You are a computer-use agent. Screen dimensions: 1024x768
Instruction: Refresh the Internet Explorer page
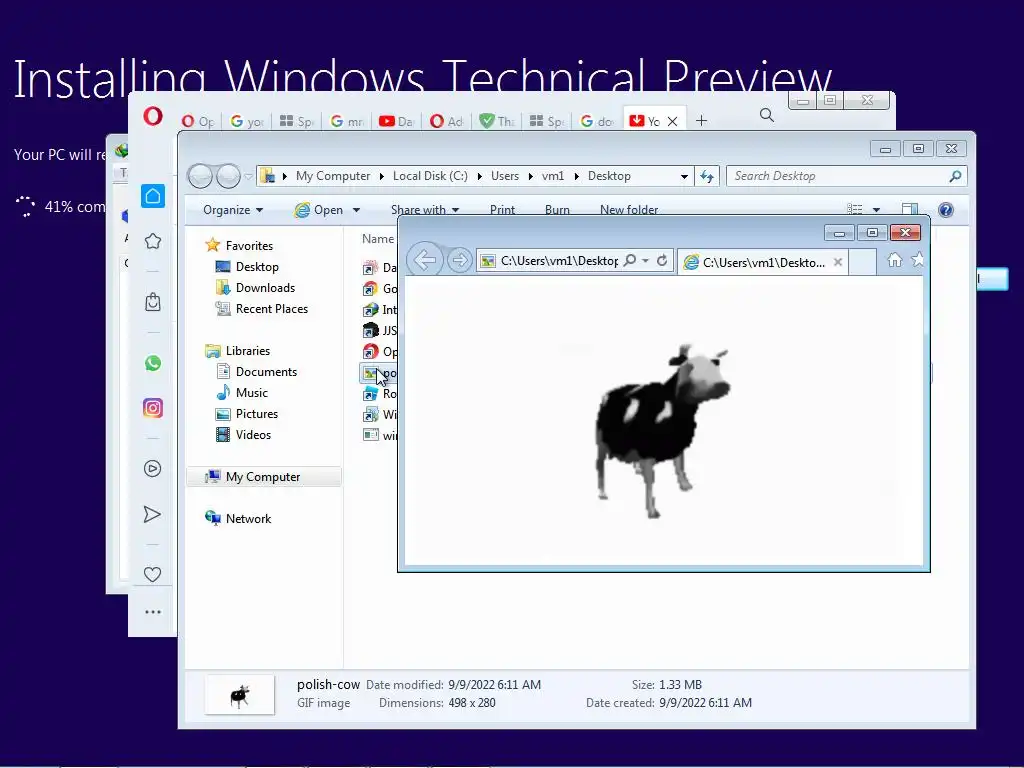(x=662, y=260)
